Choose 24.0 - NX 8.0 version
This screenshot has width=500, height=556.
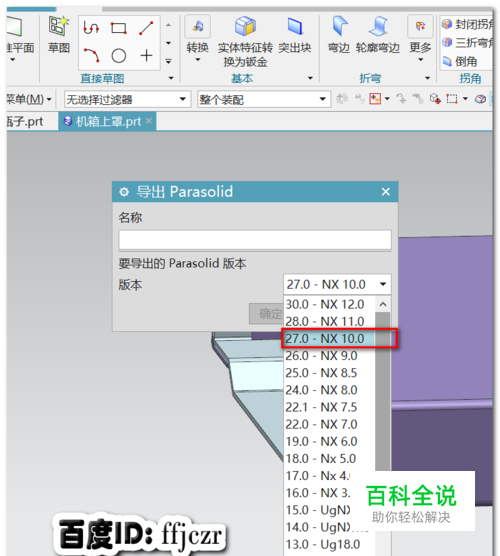point(329,390)
